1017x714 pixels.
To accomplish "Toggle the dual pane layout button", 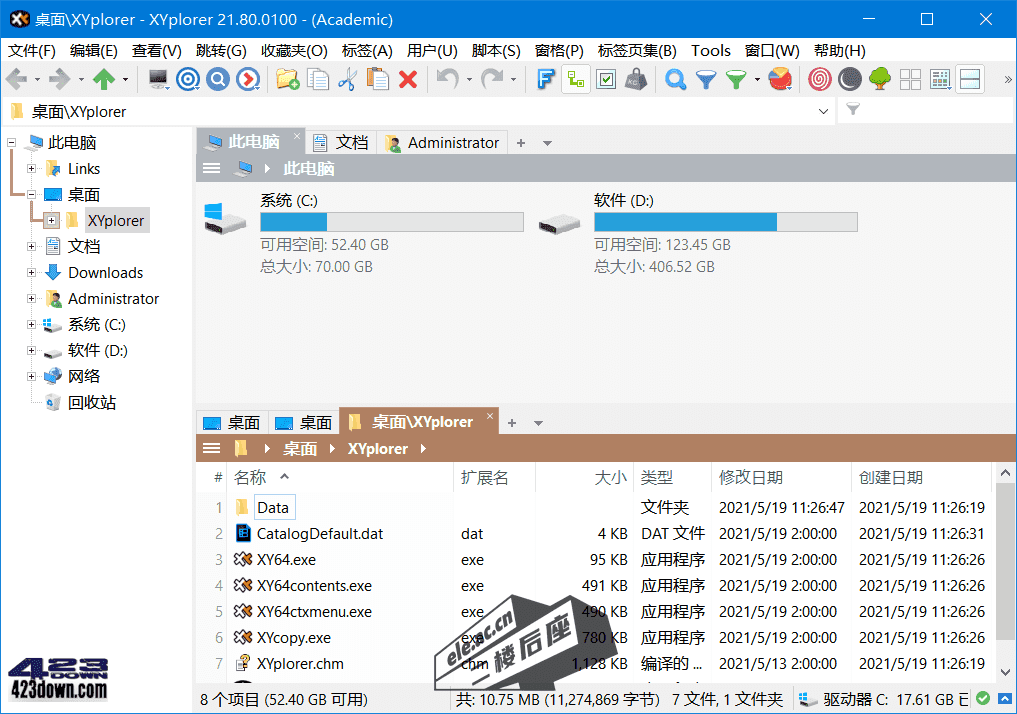I will click(970, 80).
